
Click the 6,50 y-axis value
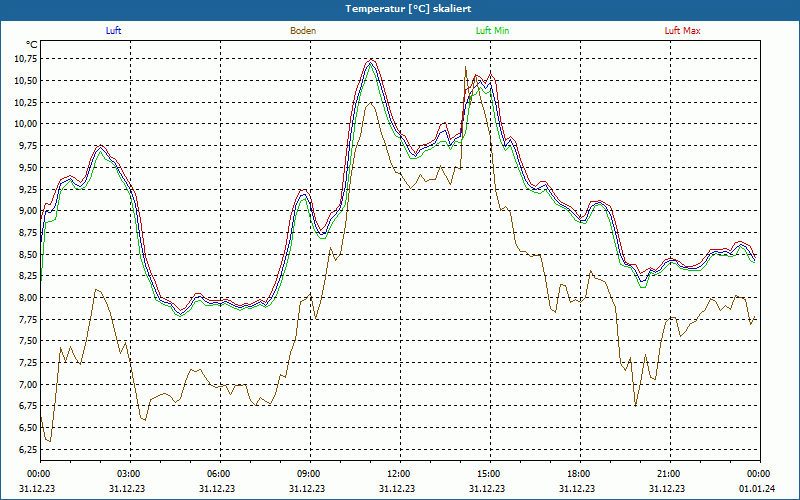pos(29,428)
